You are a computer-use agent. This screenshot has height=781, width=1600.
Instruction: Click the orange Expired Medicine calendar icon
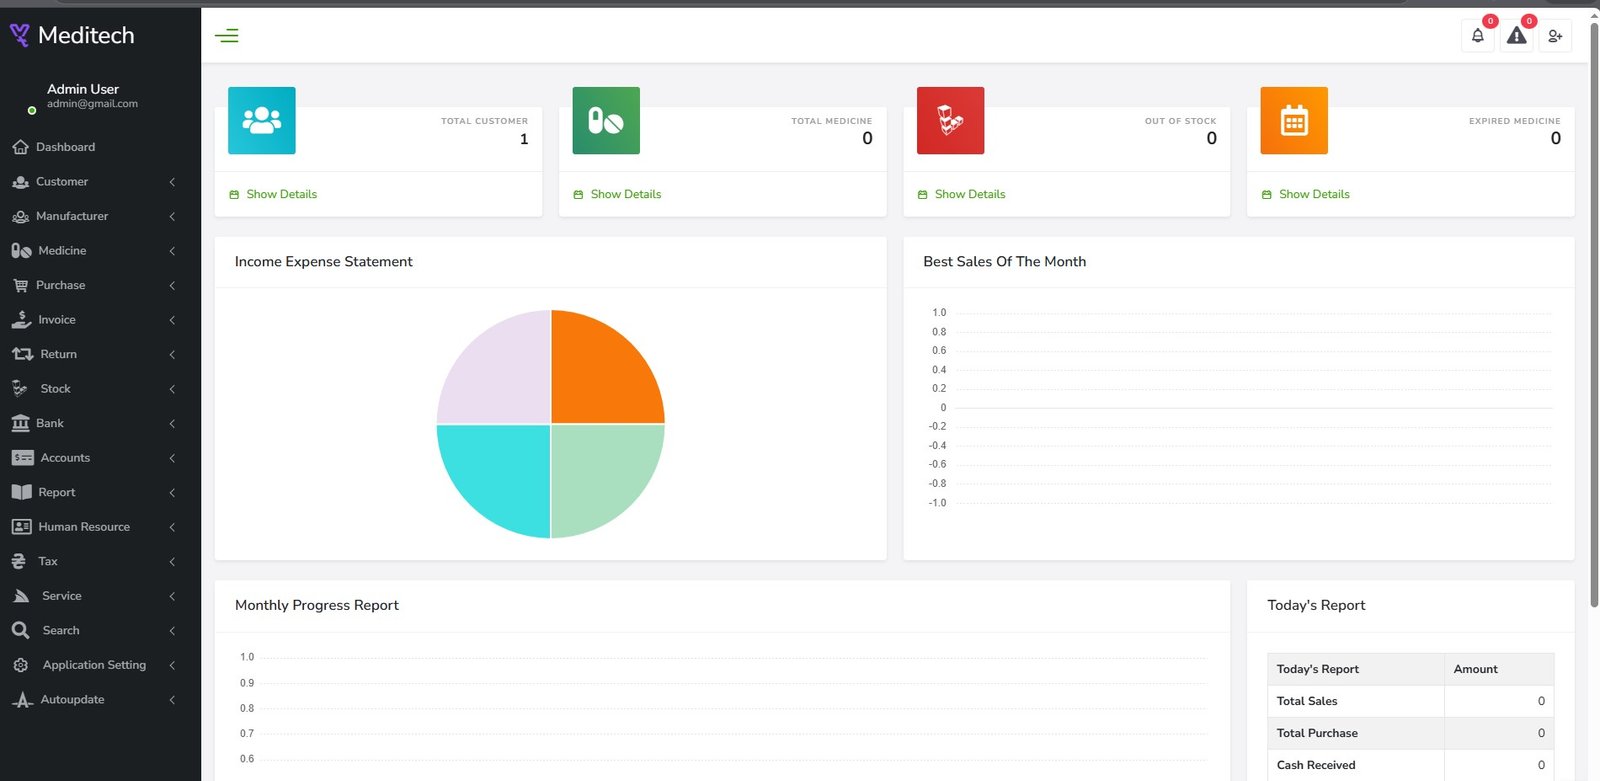tap(1294, 121)
